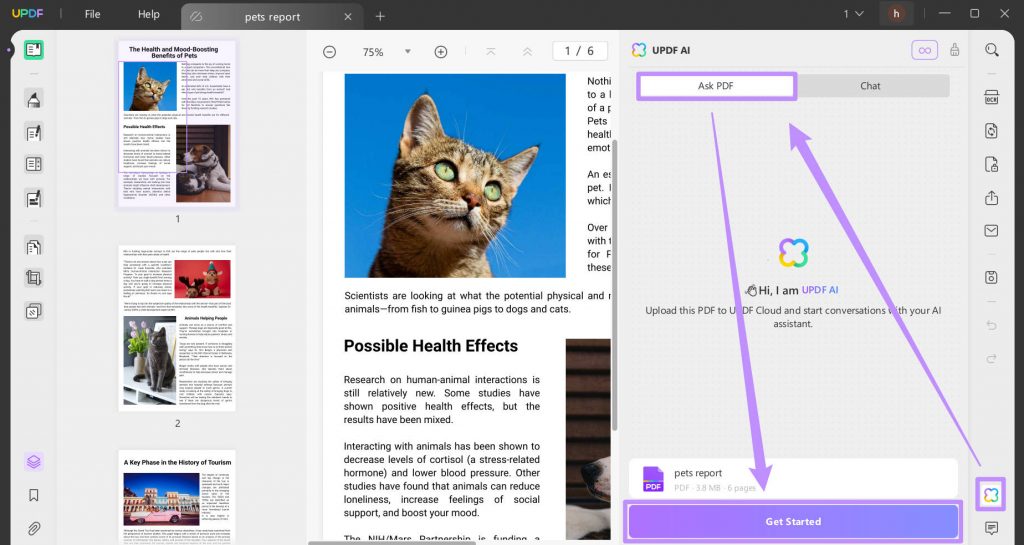Open the Crop pages tool
This screenshot has height=545, width=1024.
coord(34,278)
